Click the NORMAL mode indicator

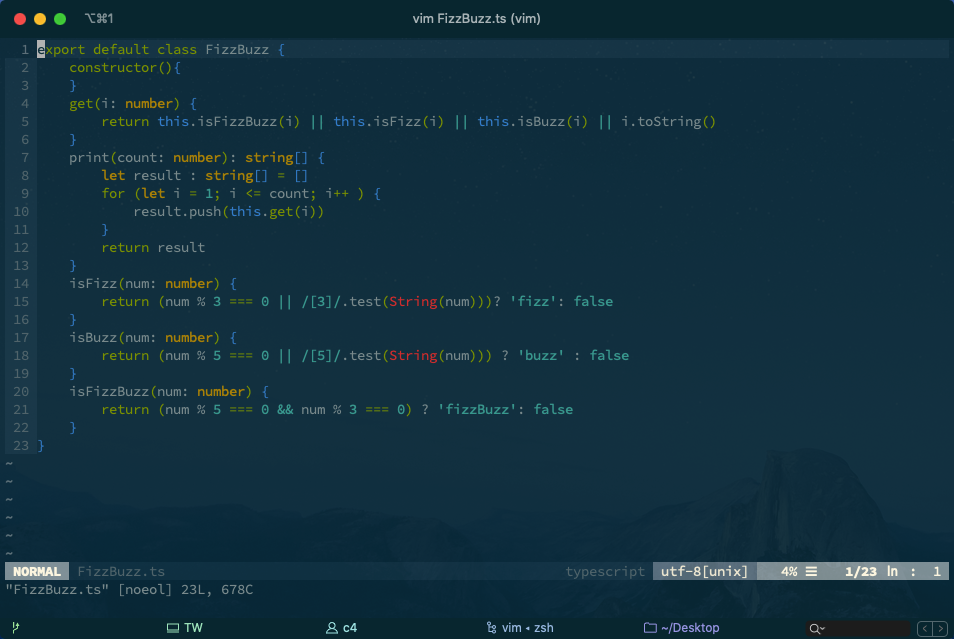pos(36,571)
